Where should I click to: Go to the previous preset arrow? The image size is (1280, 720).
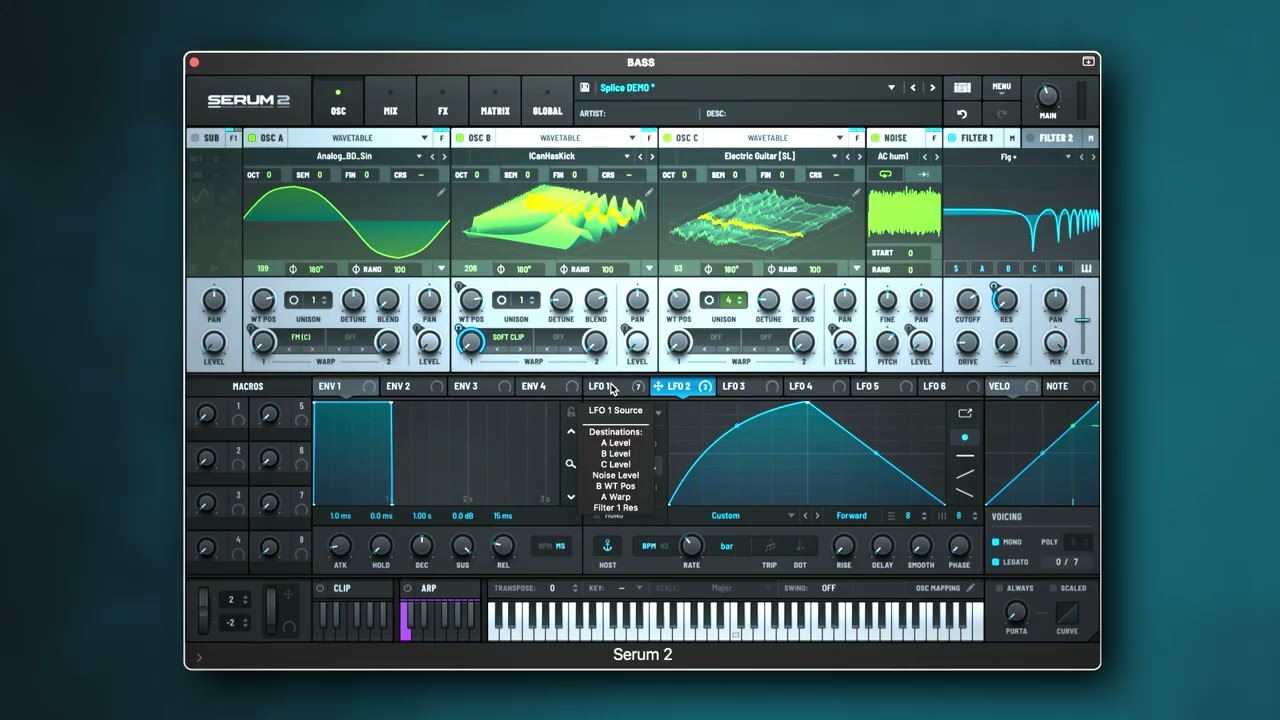pos(912,88)
